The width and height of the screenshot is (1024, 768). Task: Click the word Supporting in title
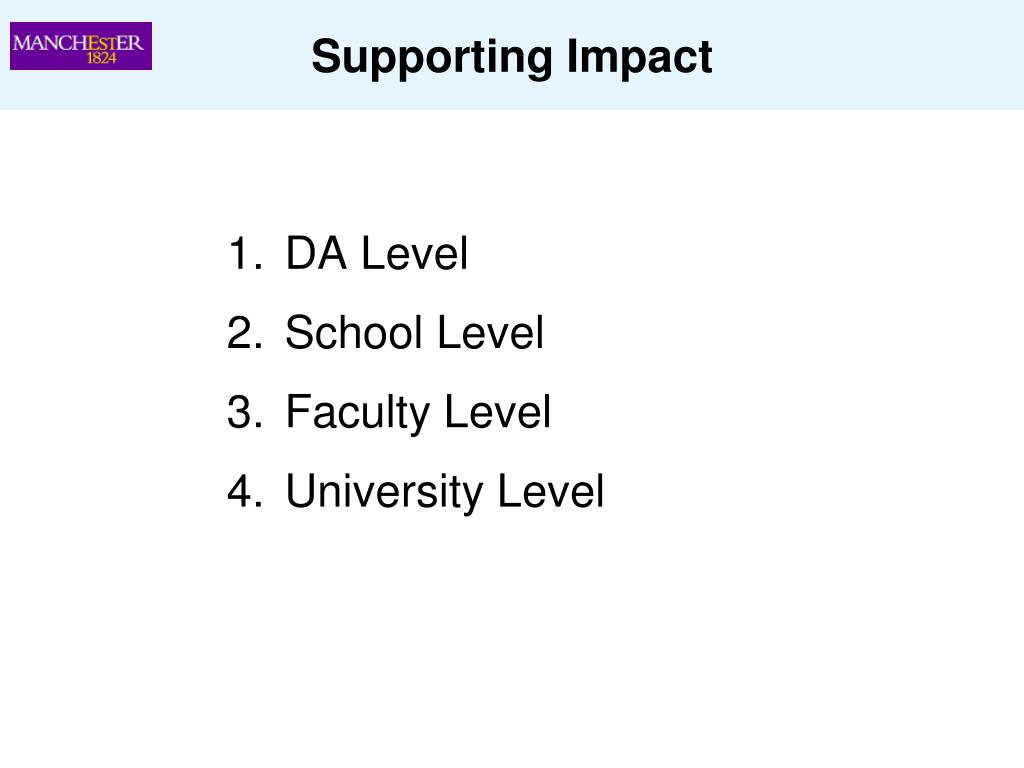[x=432, y=59]
